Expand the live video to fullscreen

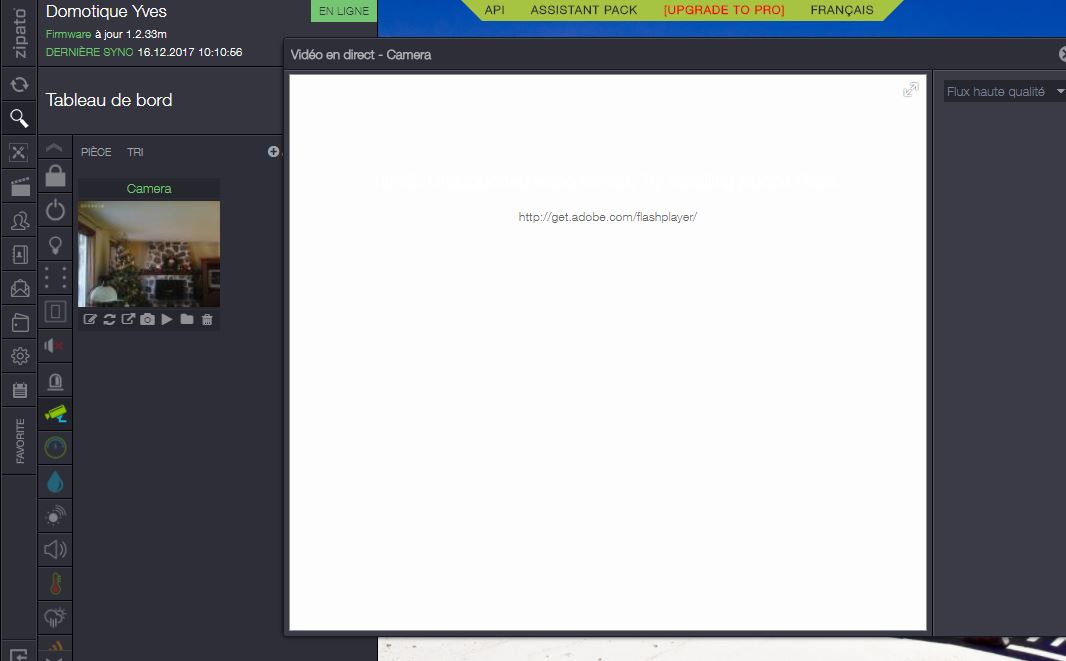point(910,90)
